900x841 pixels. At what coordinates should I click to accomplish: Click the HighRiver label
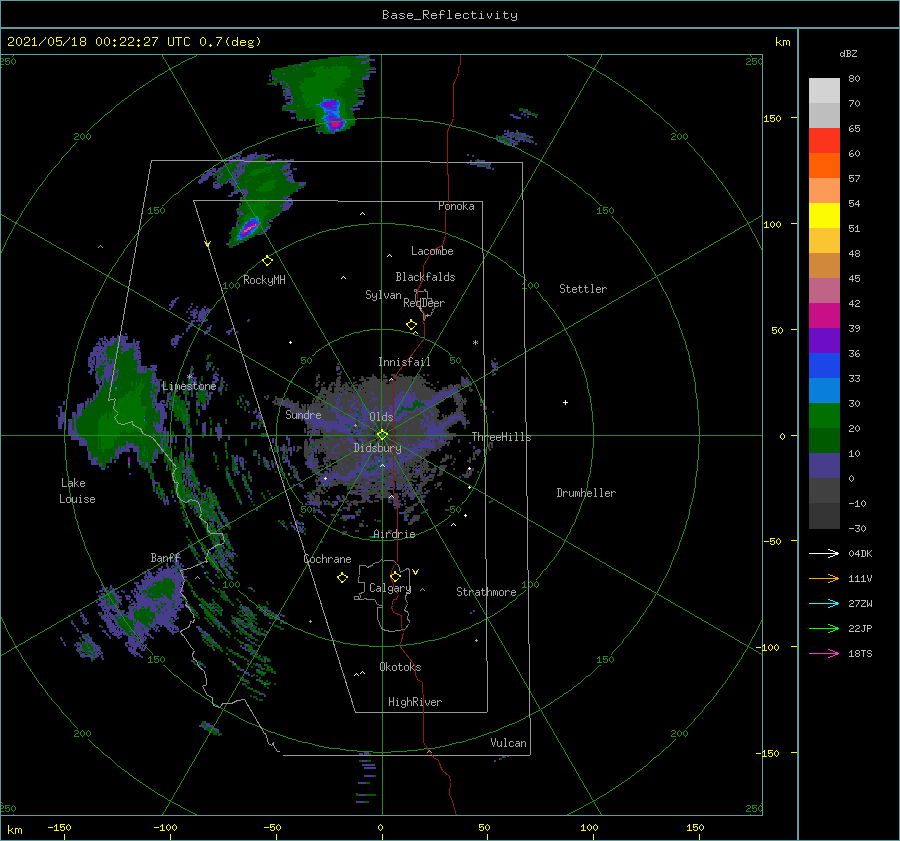coord(415,702)
